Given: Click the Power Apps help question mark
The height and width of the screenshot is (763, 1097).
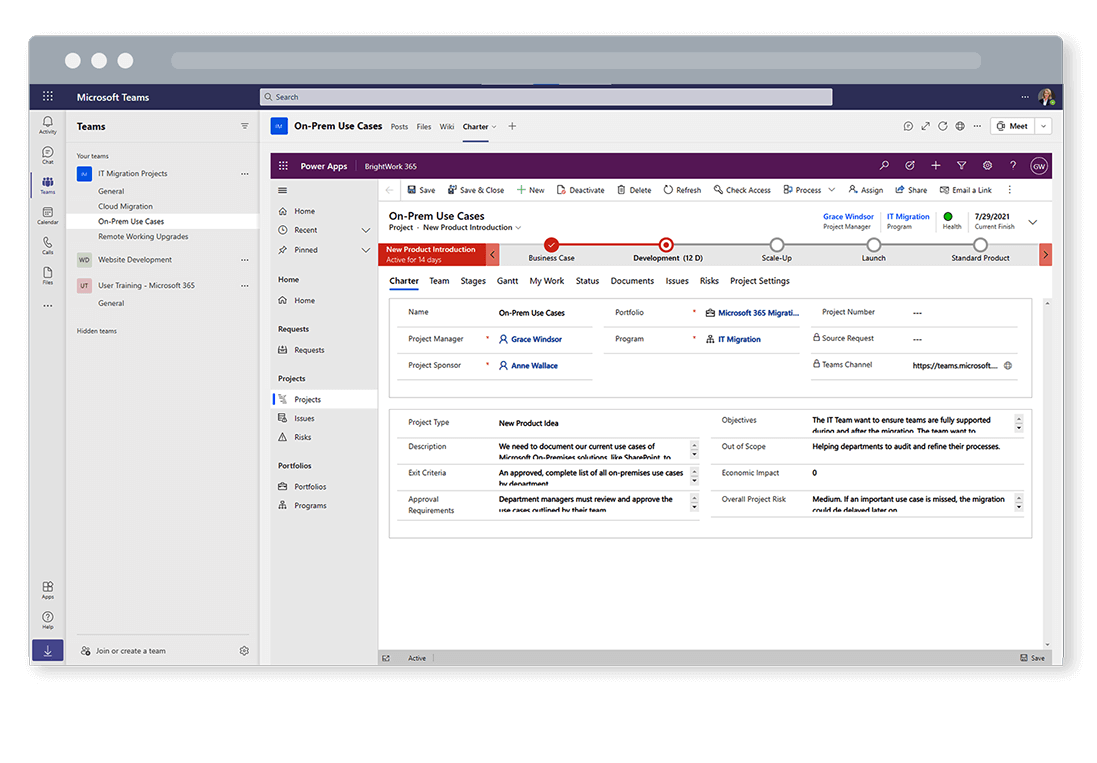Looking at the screenshot, I should coord(1012,166).
